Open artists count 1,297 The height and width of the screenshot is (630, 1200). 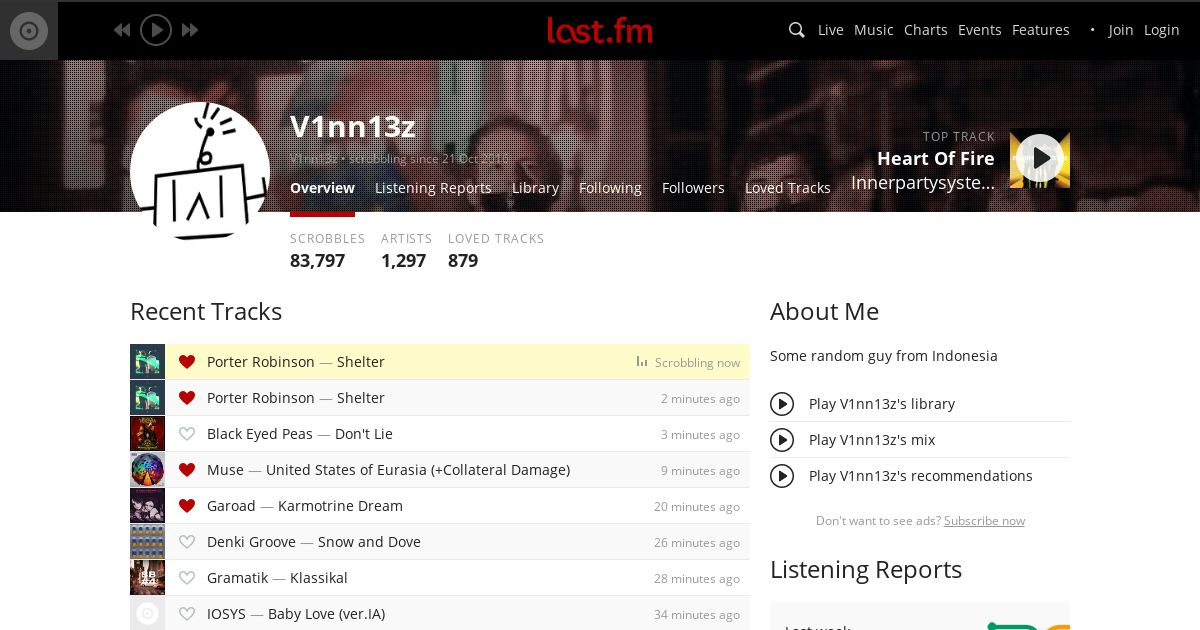click(x=403, y=261)
